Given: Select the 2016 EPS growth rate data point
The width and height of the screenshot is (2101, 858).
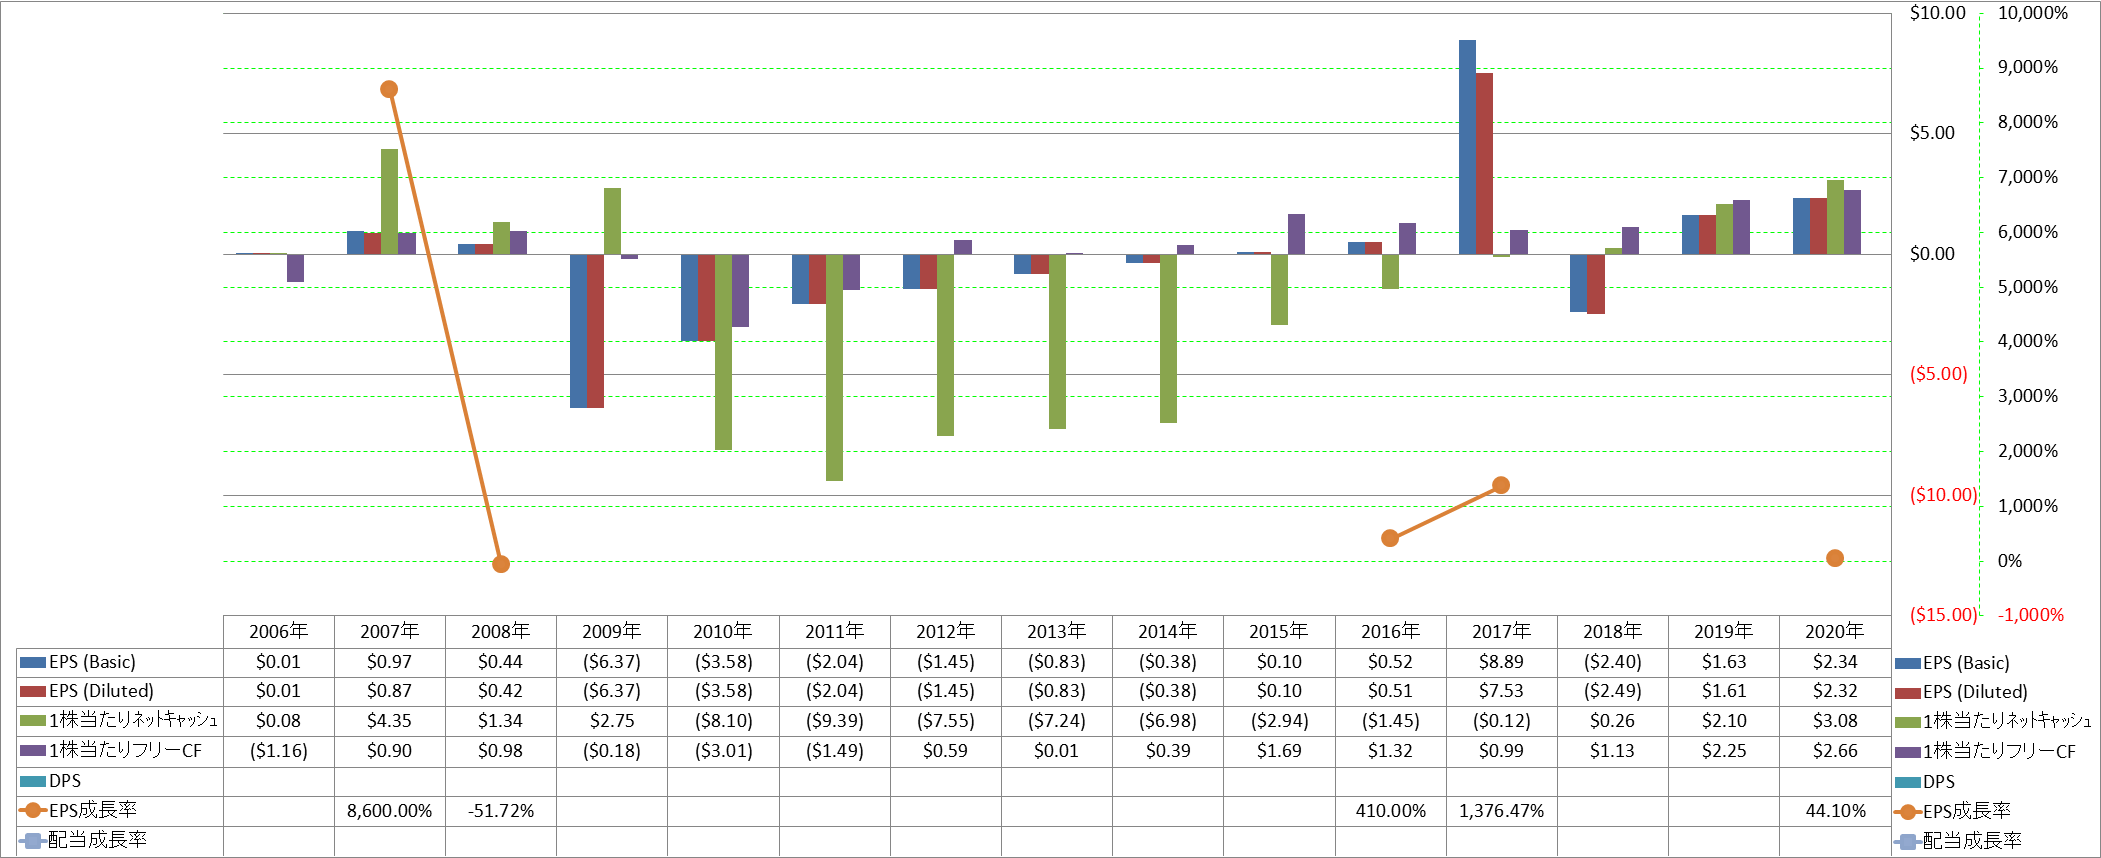Looking at the screenshot, I should point(1390,538).
